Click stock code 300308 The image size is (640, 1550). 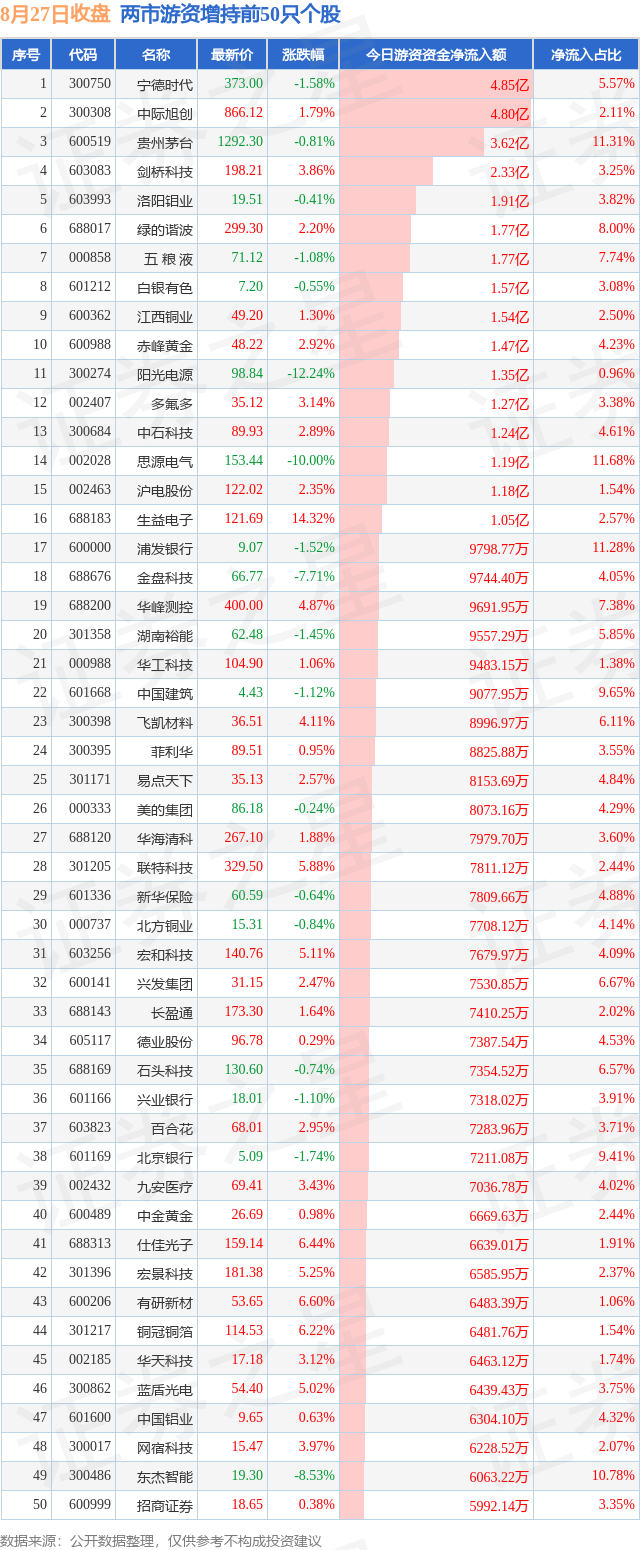88,113
